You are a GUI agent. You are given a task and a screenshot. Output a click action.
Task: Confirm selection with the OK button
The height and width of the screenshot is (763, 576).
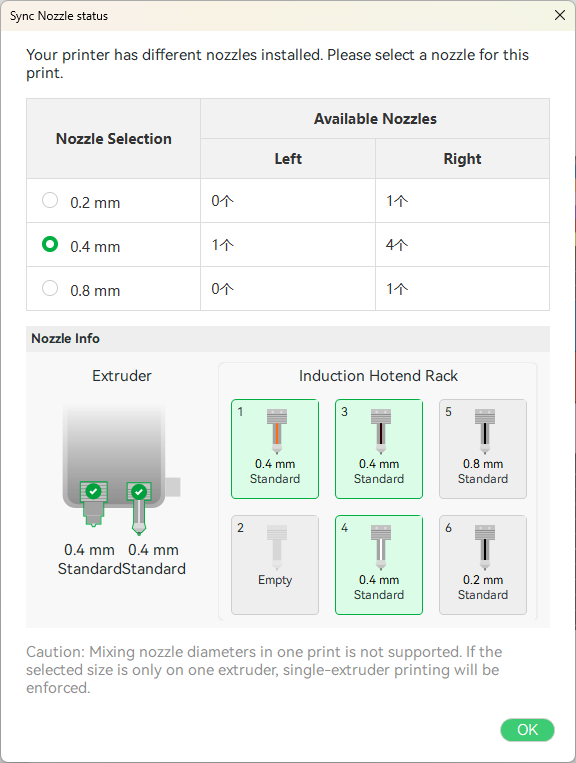tap(527, 729)
